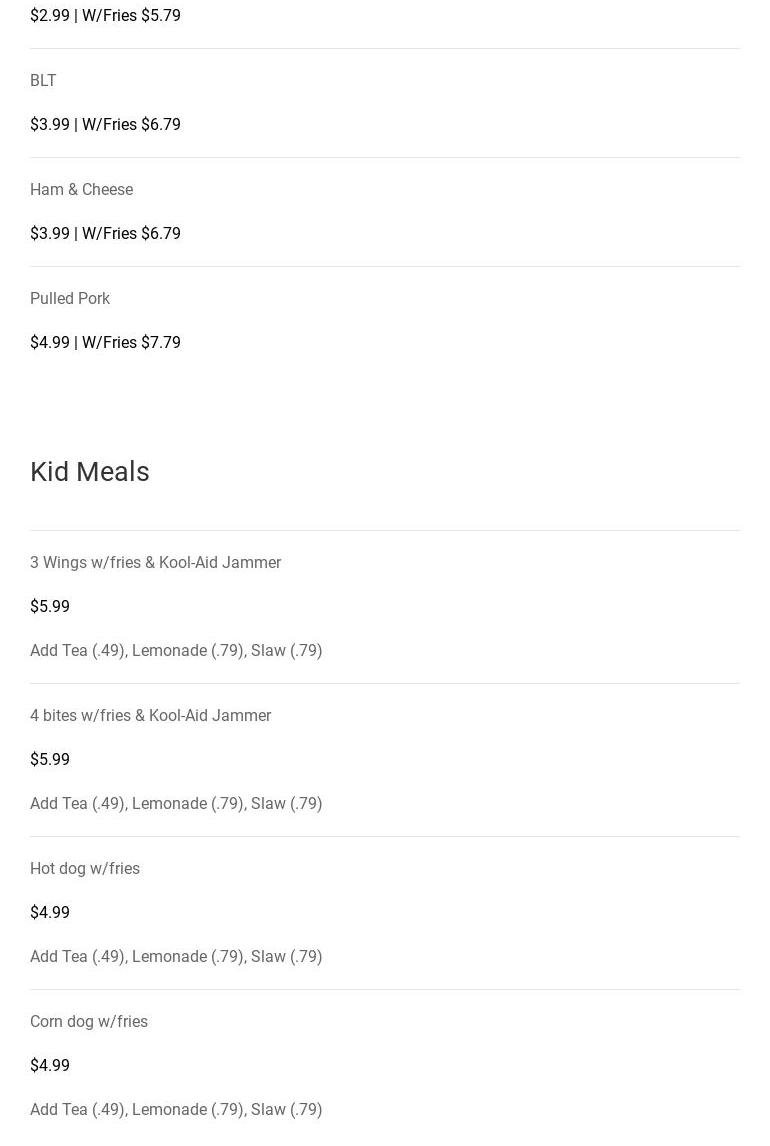Viewport: 770px width, 1146px height.
Task: Click the $5.99 price under 4 bites
Action: point(50,760)
